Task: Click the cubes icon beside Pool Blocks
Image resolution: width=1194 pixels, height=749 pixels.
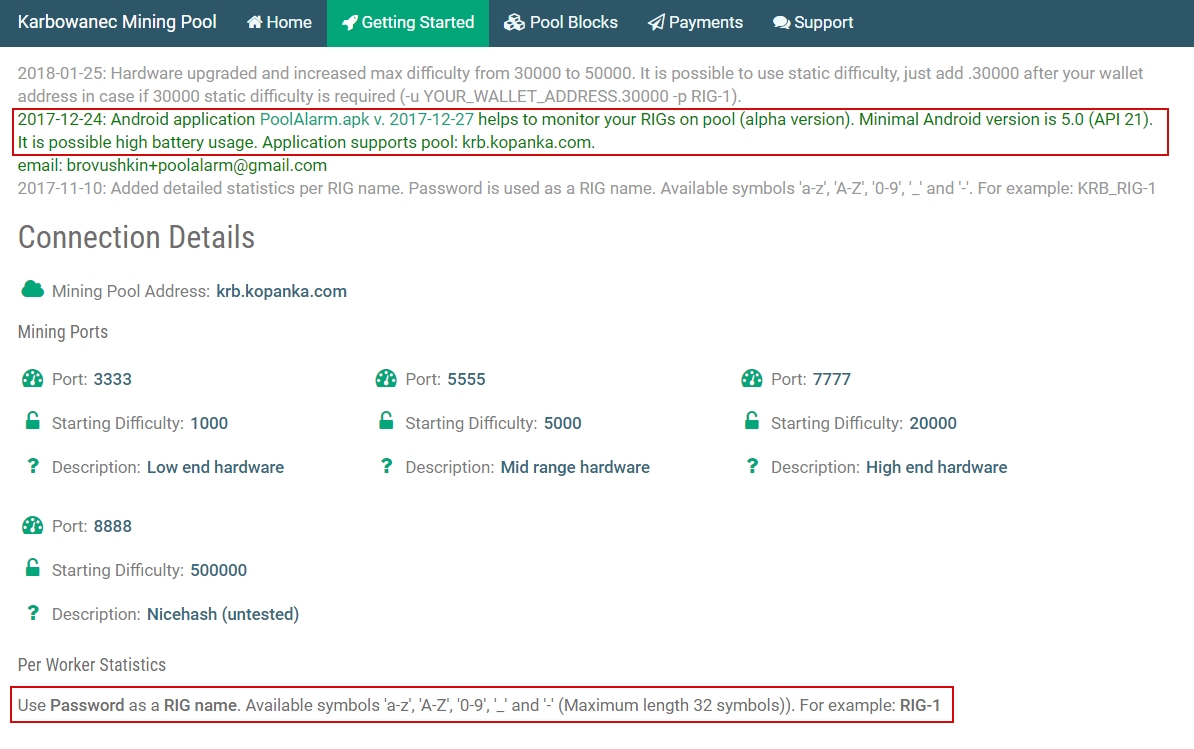Action: click(x=514, y=23)
